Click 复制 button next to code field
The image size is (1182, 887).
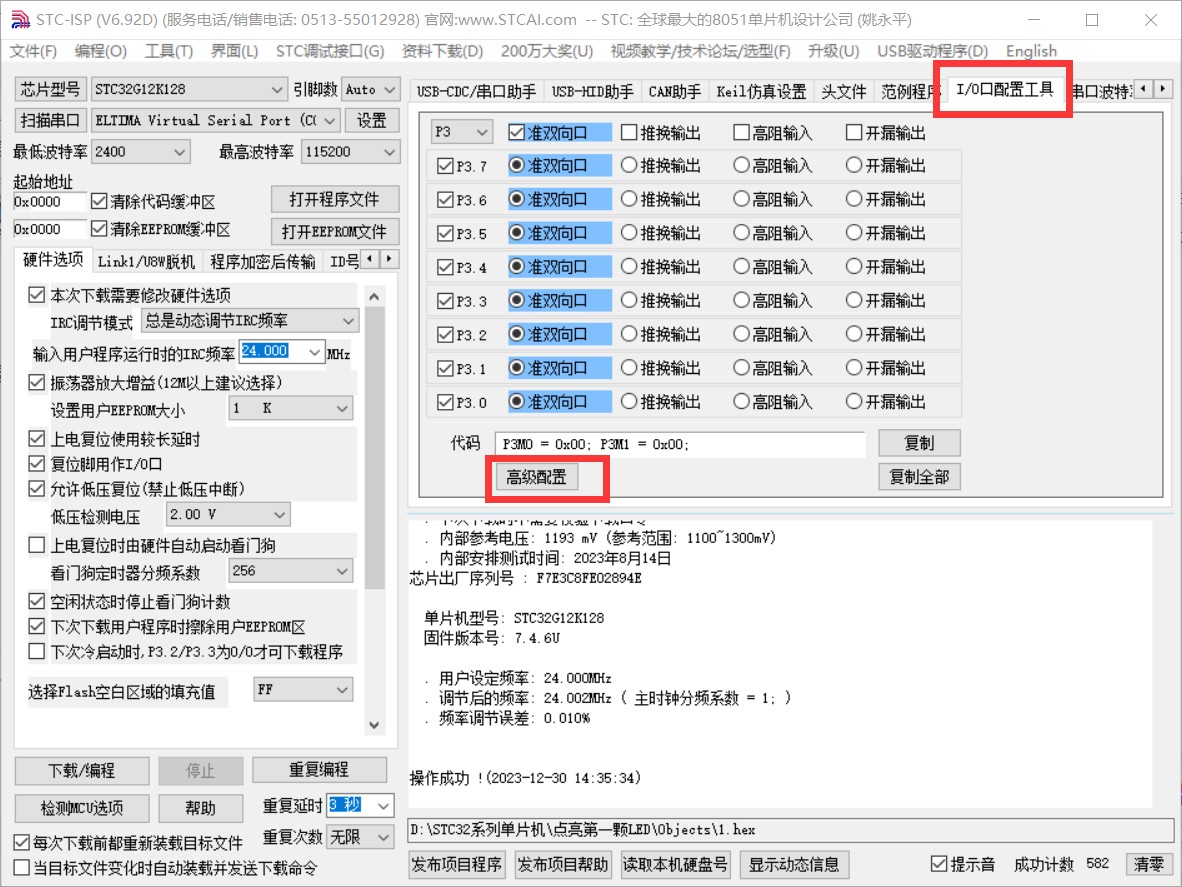point(919,443)
